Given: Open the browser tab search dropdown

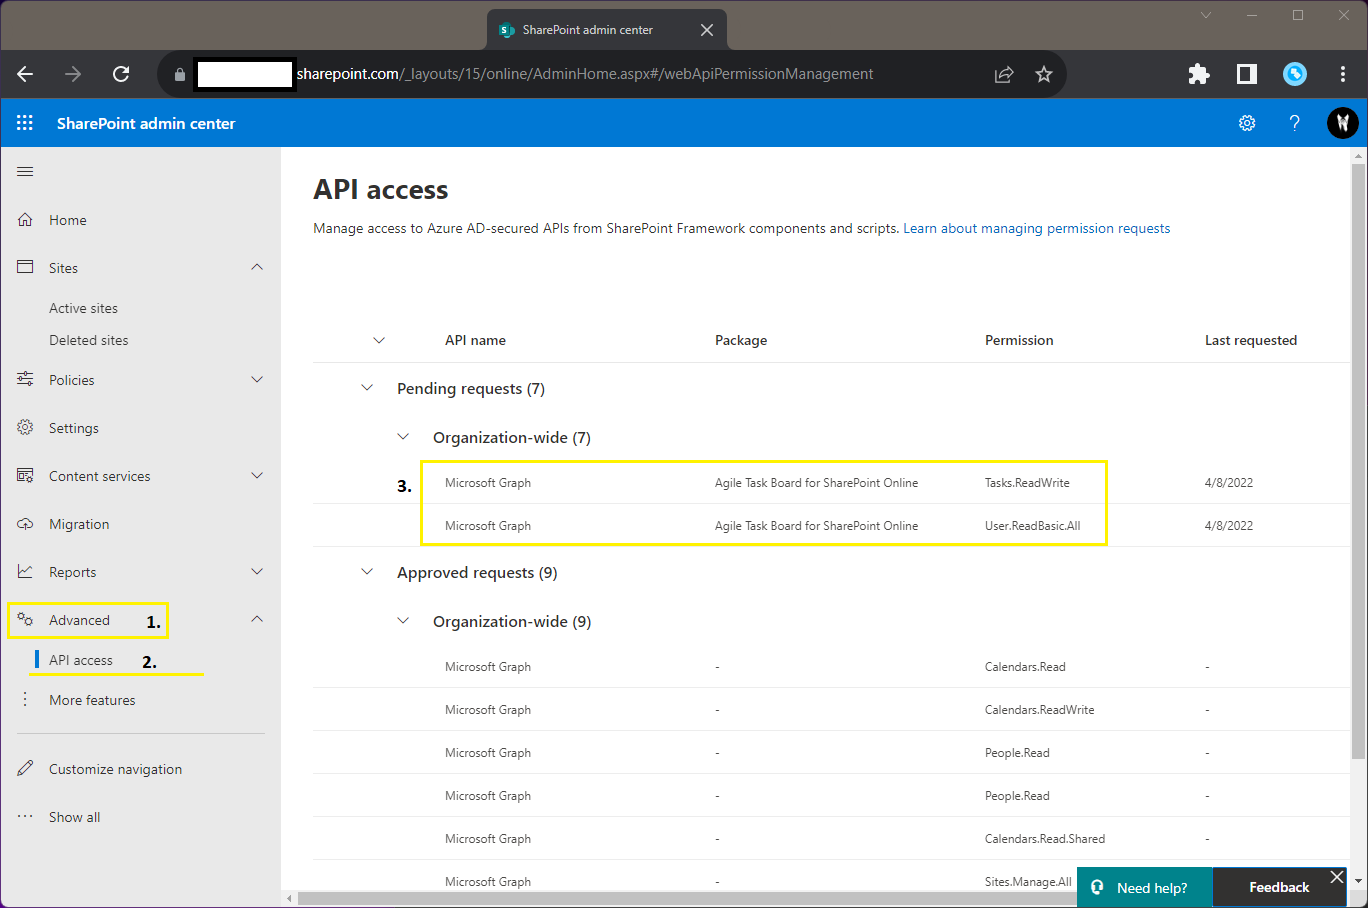Looking at the screenshot, I should (x=1206, y=15).
